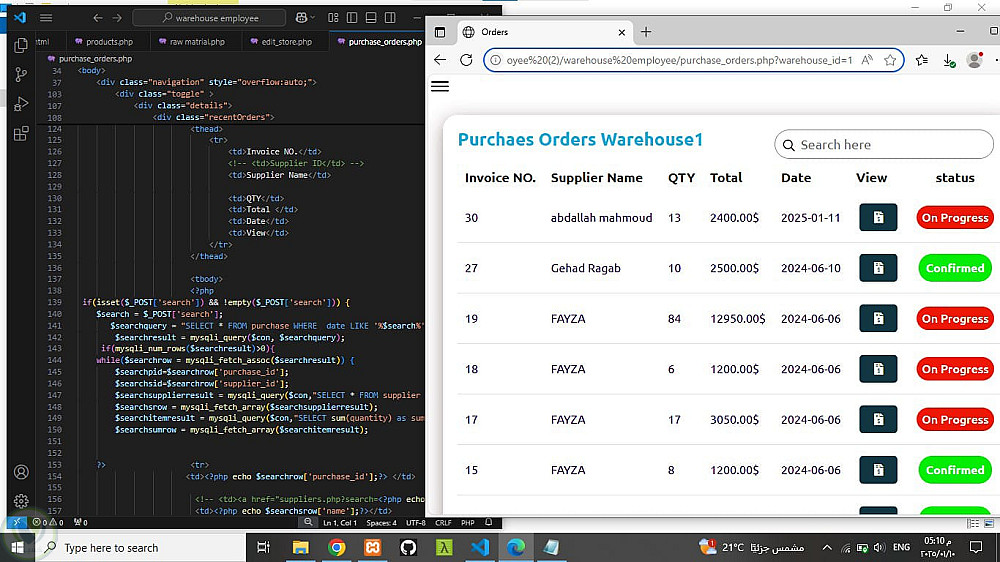Click Ln 1, Col 1 status entry

coord(340,522)
